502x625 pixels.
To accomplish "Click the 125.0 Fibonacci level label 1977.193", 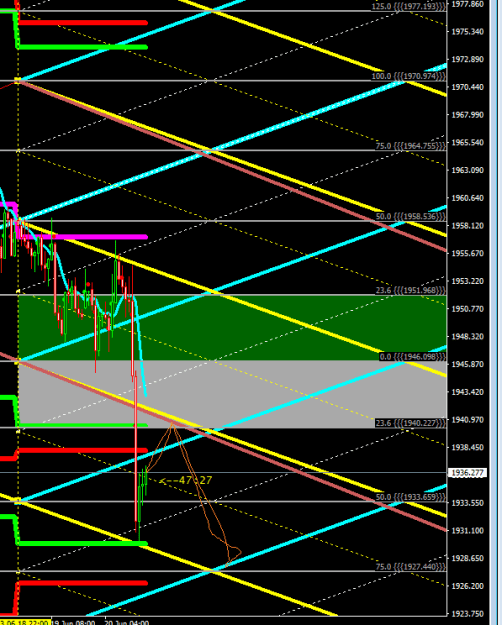I will click(409, 6).
